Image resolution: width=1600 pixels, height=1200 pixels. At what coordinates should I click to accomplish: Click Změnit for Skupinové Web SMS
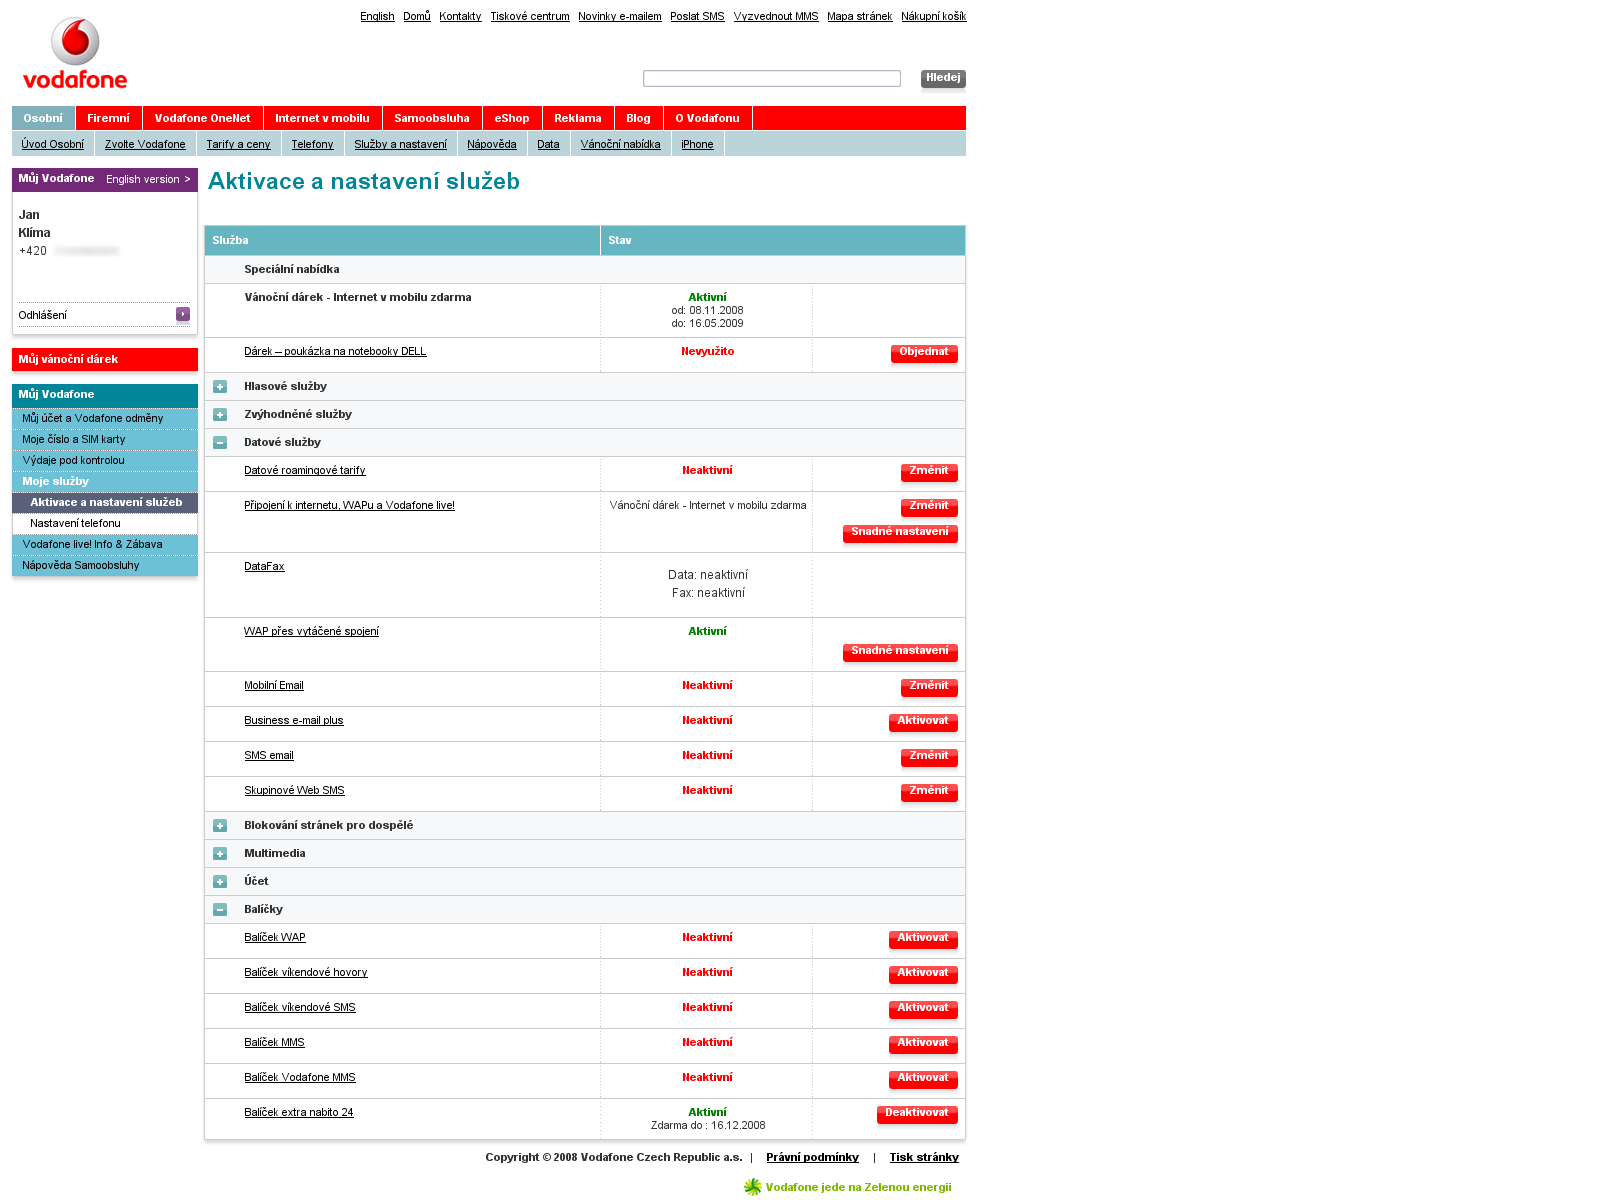click(929, 792)
